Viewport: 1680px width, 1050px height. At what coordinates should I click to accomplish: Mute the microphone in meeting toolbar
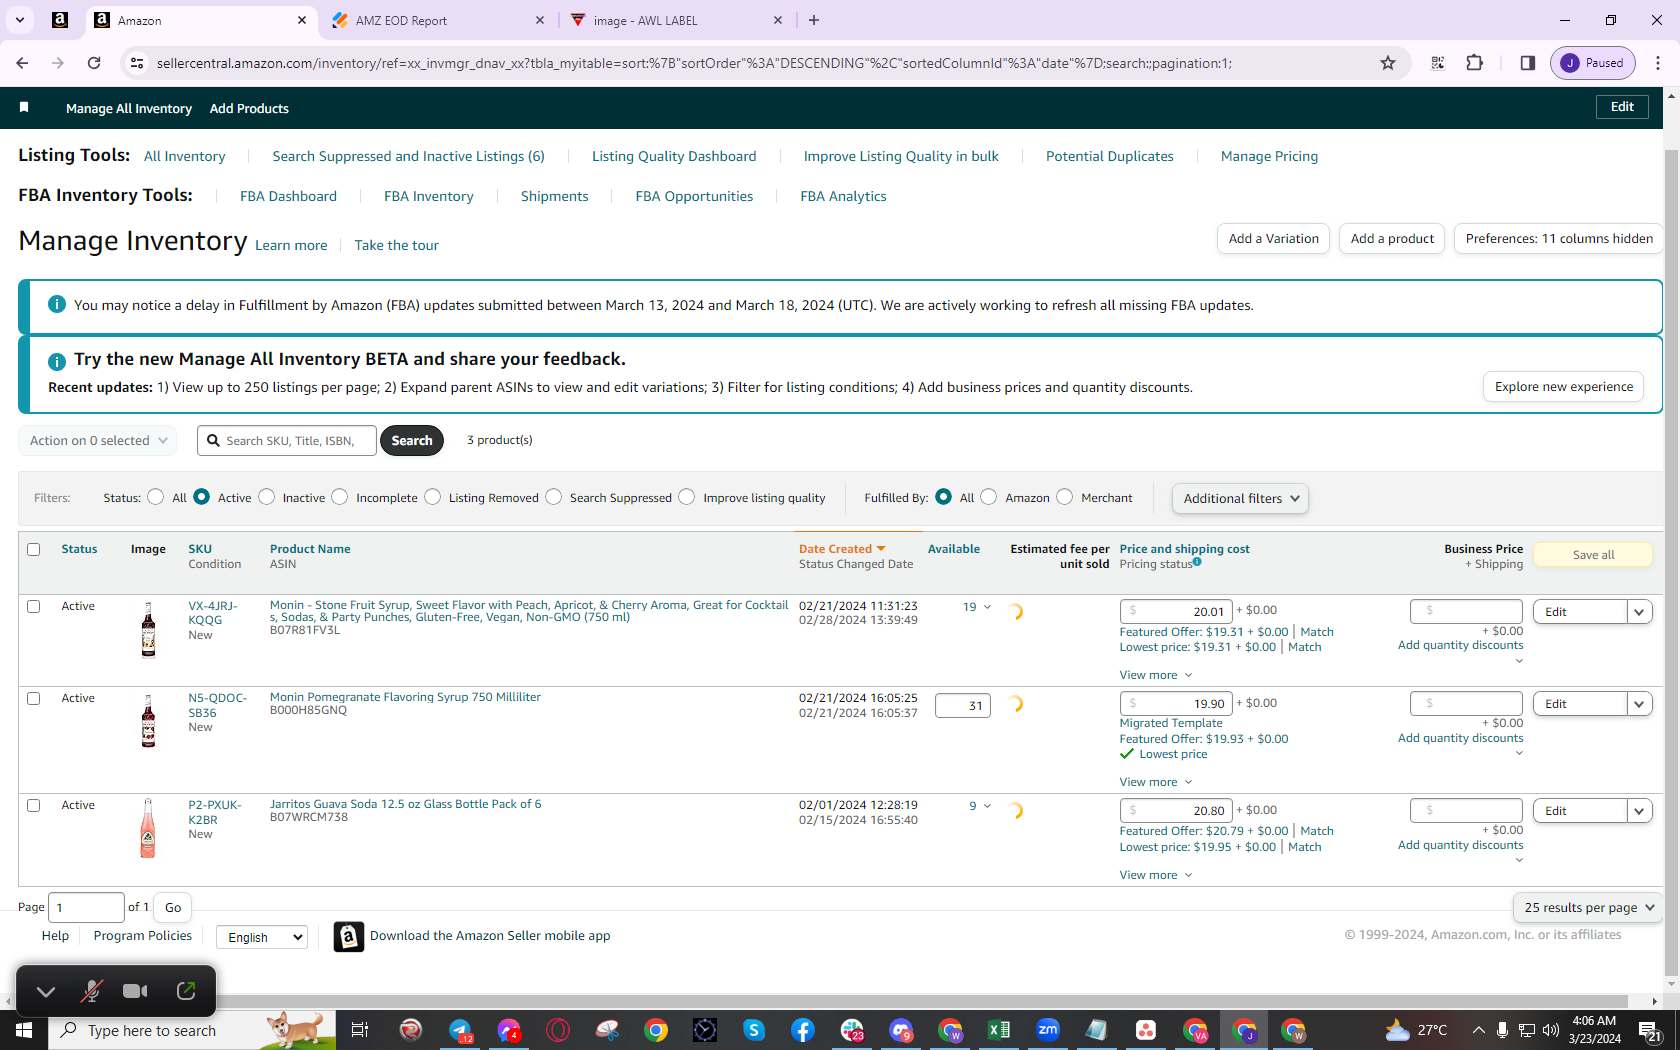tap(91, 991)
